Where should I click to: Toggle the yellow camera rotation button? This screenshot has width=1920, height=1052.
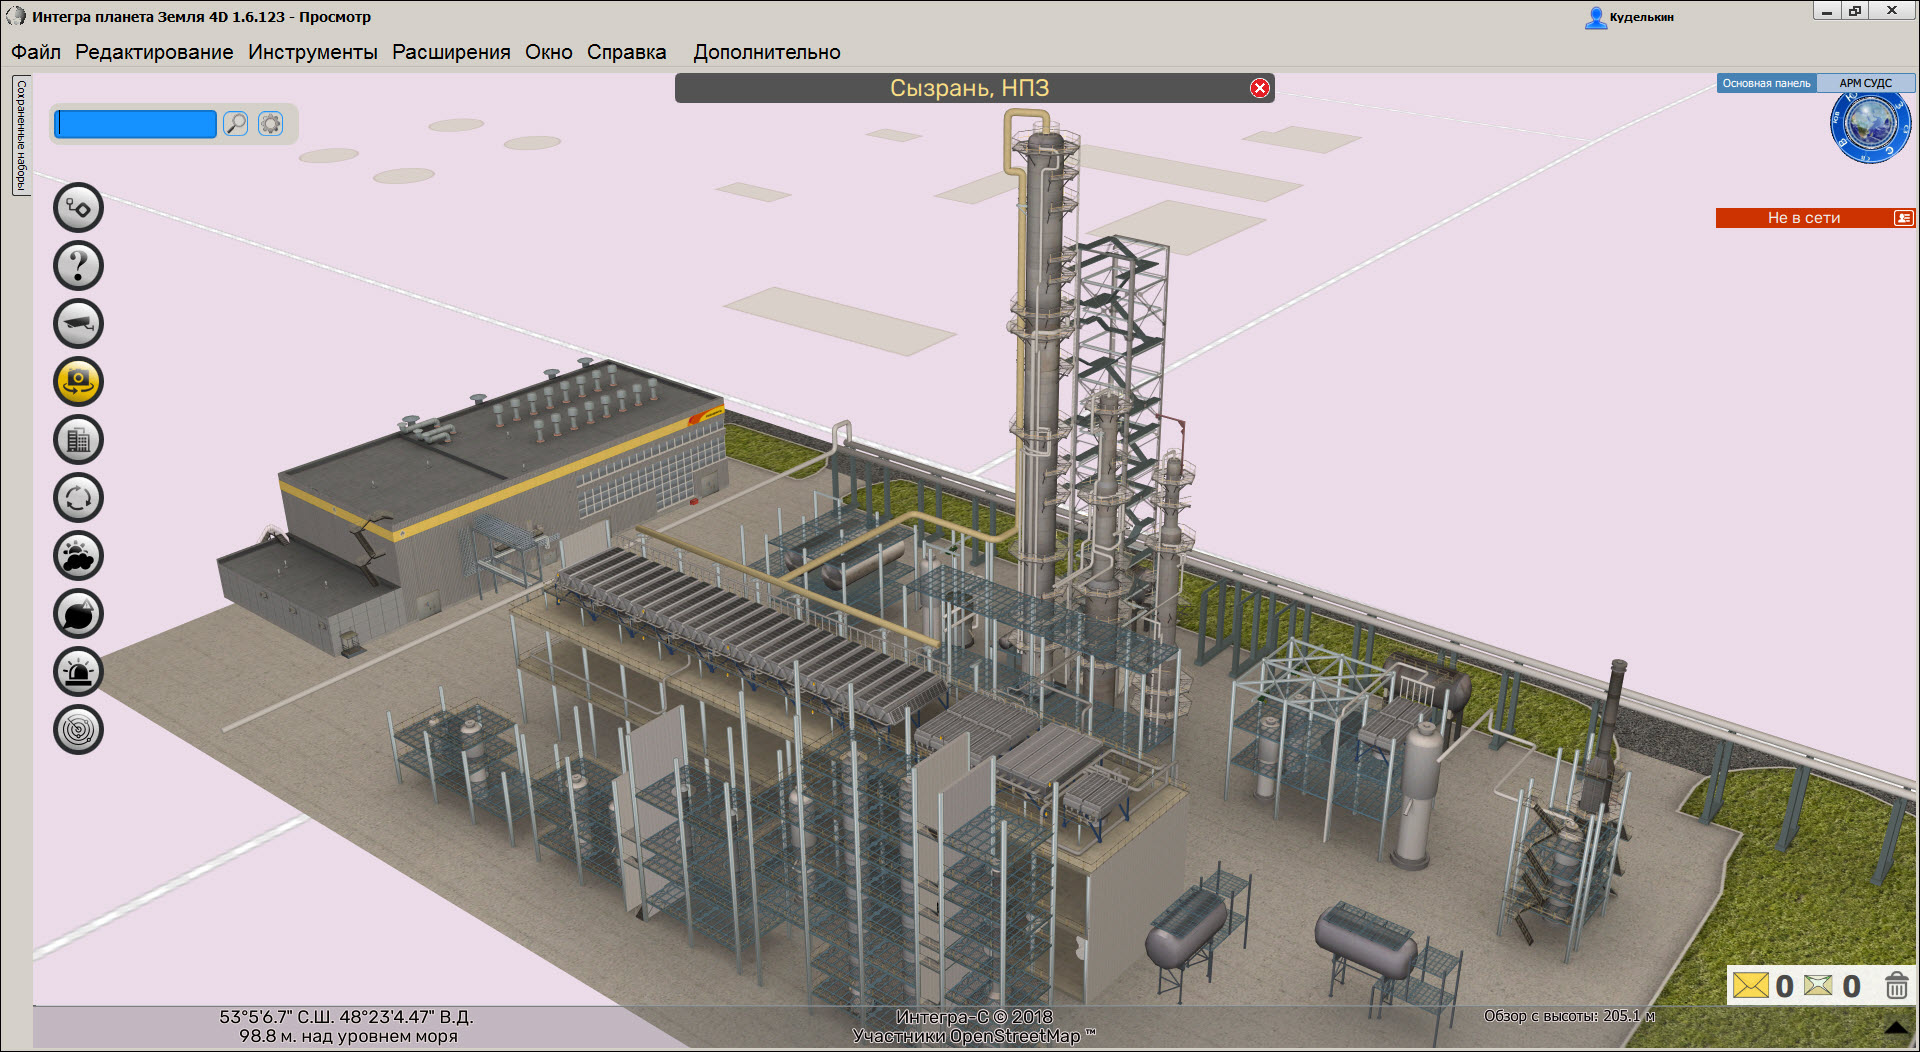(x=78, y=382)
